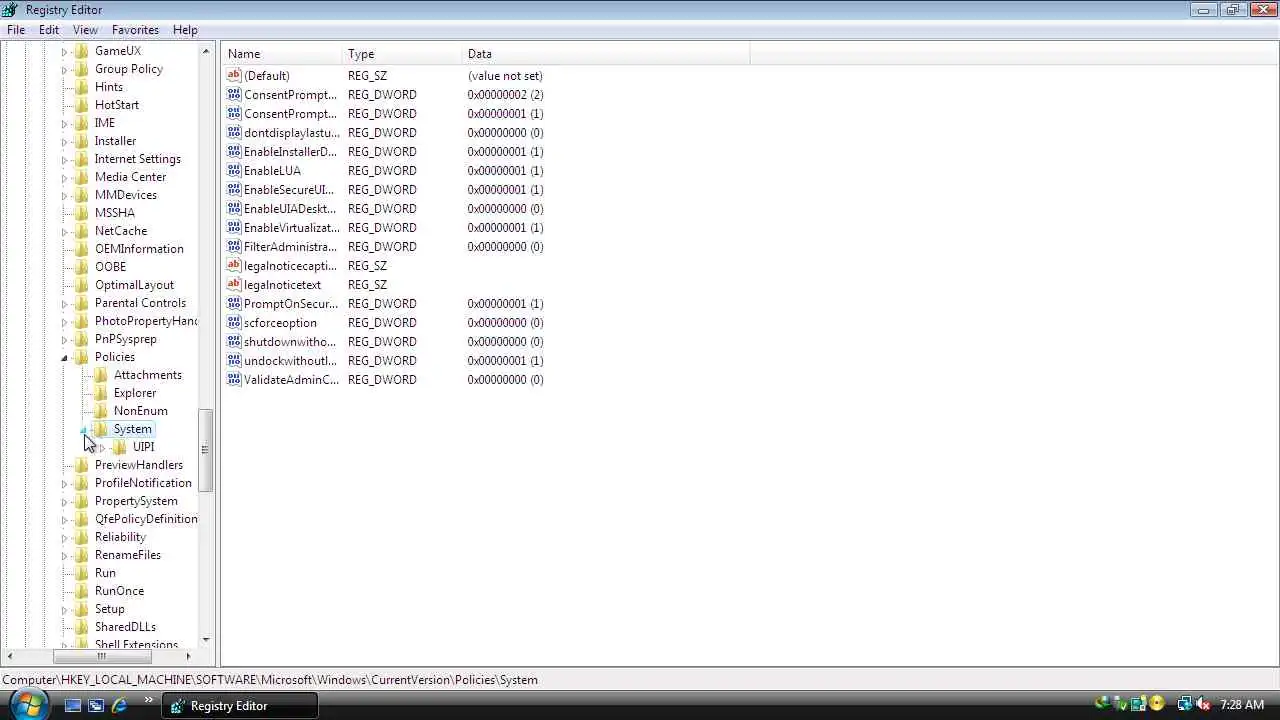Click the taskbar clock showing 7:28 AM

(1242, 705)
